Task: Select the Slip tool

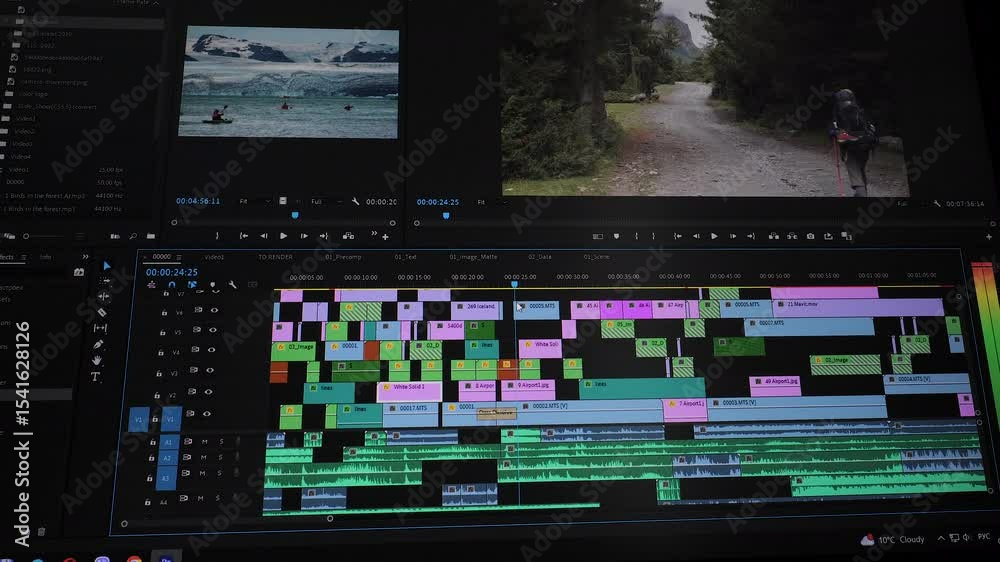Action: 100,328
